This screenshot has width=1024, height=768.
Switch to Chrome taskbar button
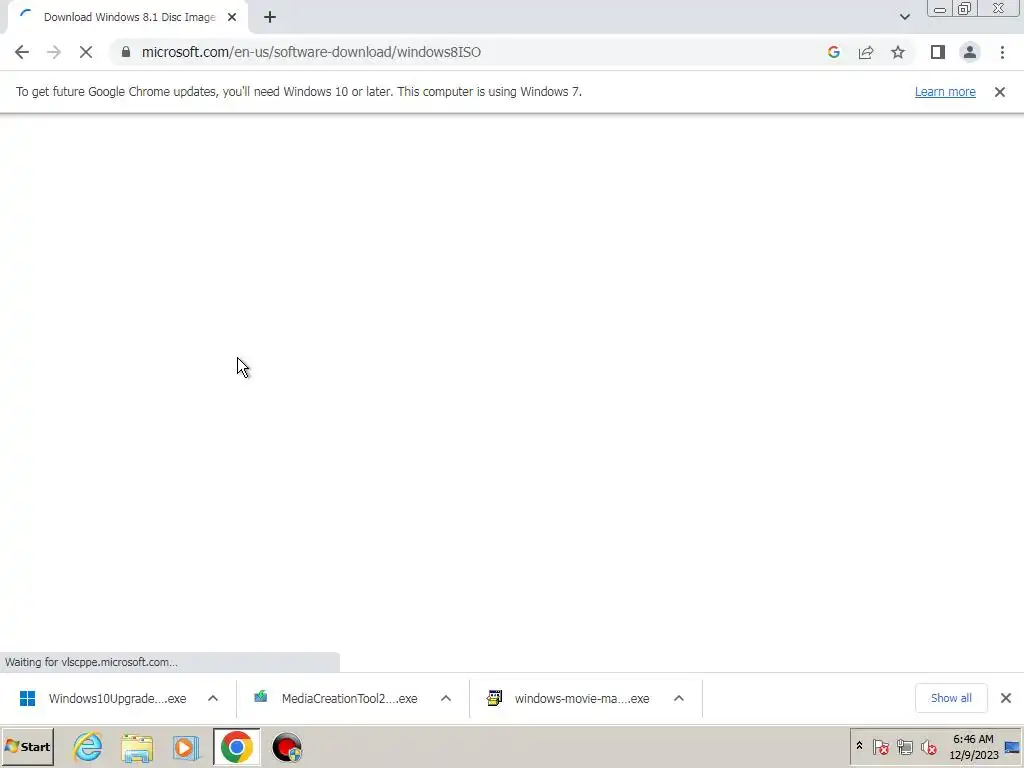(x=236, y=747)
